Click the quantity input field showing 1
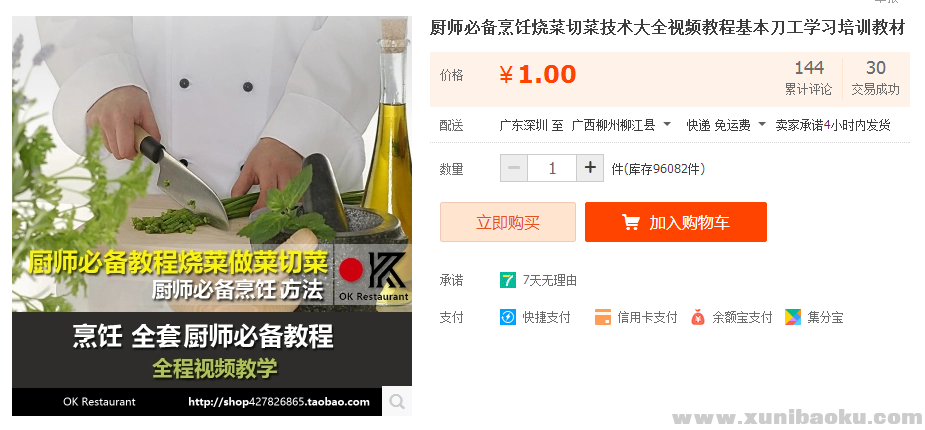 (552, 168)
